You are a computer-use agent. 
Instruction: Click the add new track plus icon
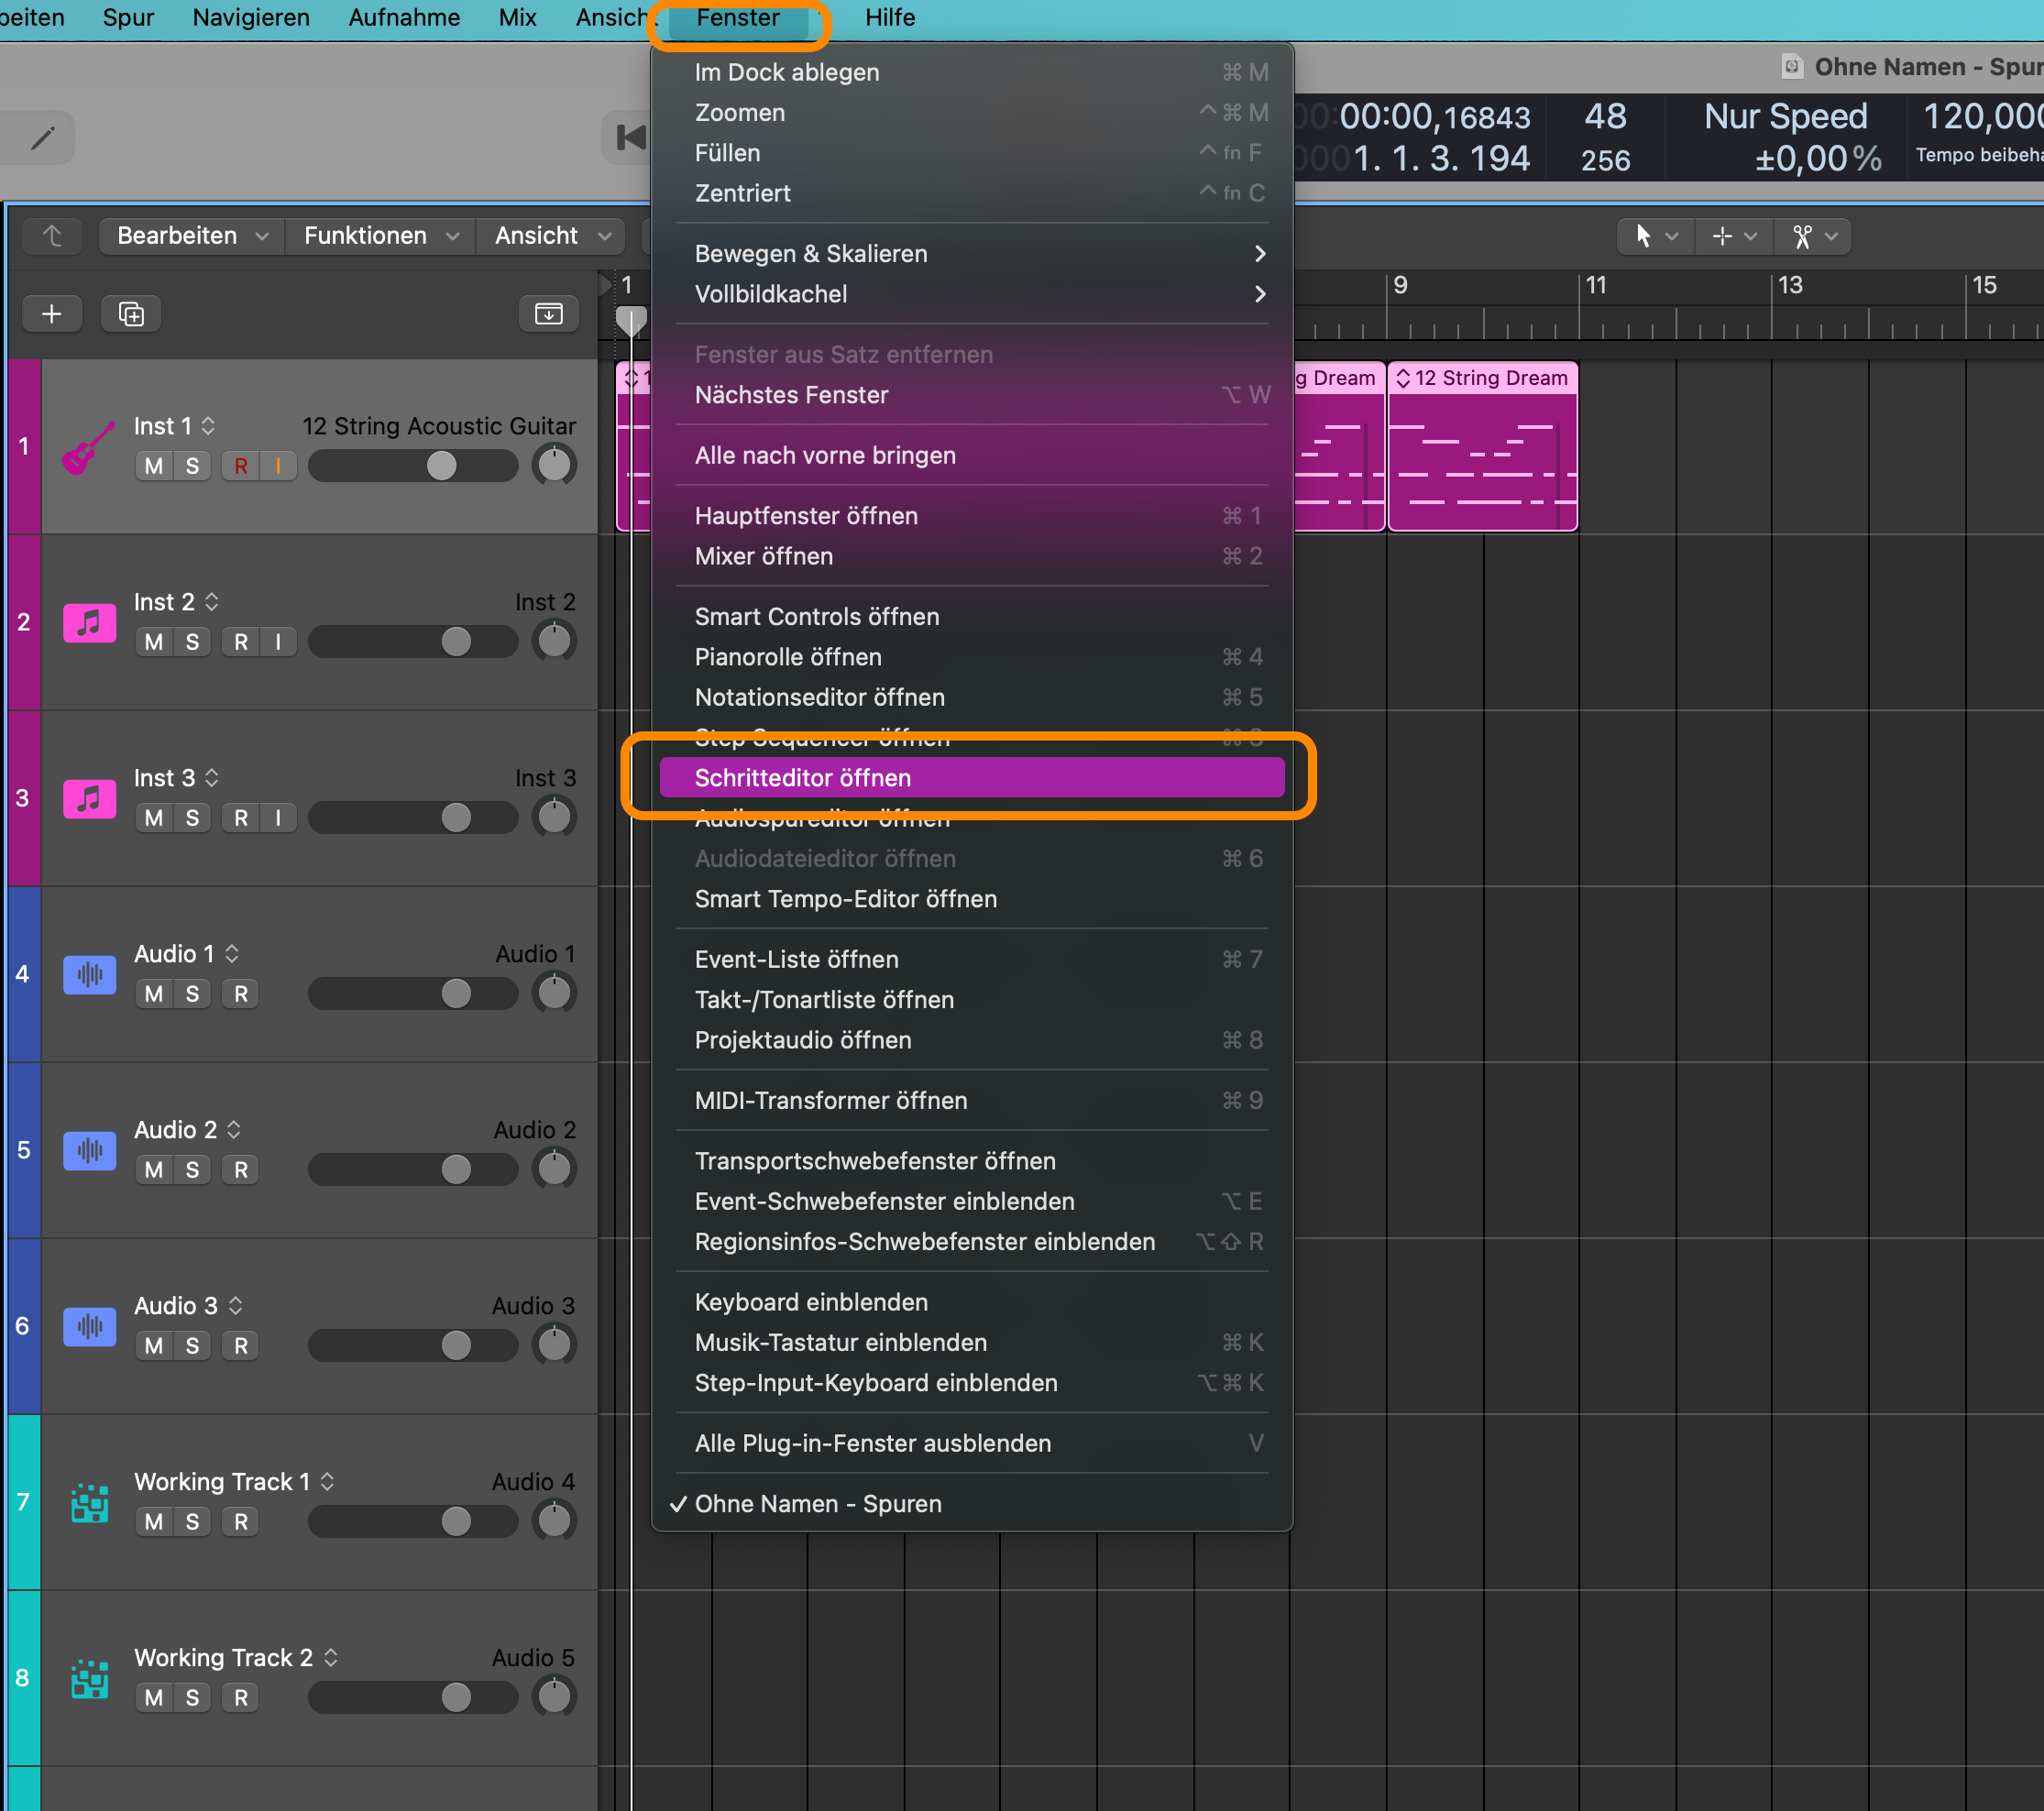click(51, 314)
